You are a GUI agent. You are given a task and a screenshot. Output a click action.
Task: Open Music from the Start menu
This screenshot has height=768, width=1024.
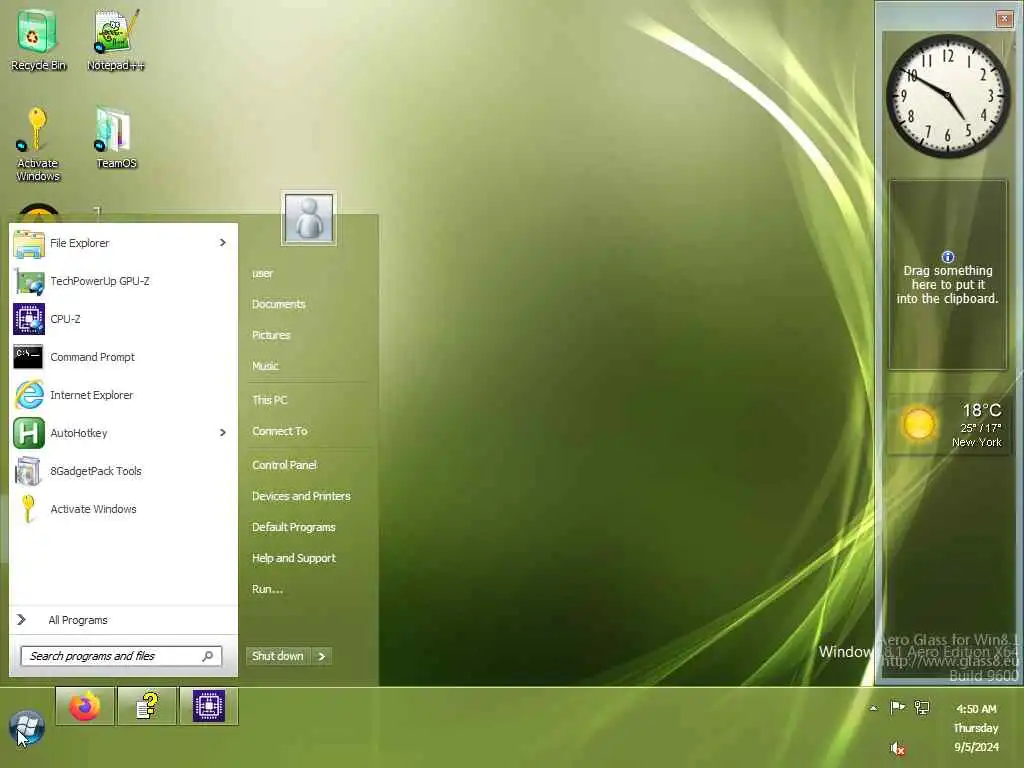(265, 366)
